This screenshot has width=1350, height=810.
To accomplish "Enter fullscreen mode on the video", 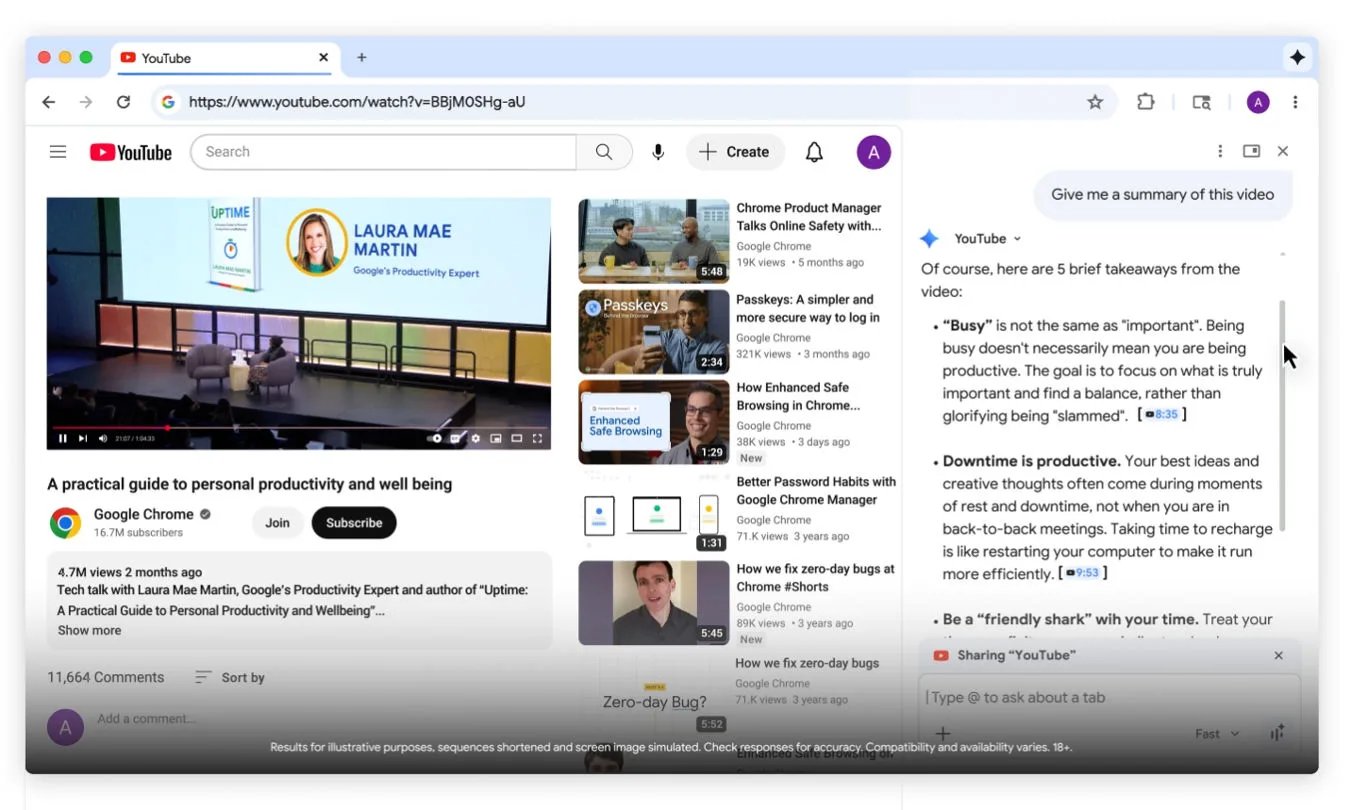I will 537,438.
